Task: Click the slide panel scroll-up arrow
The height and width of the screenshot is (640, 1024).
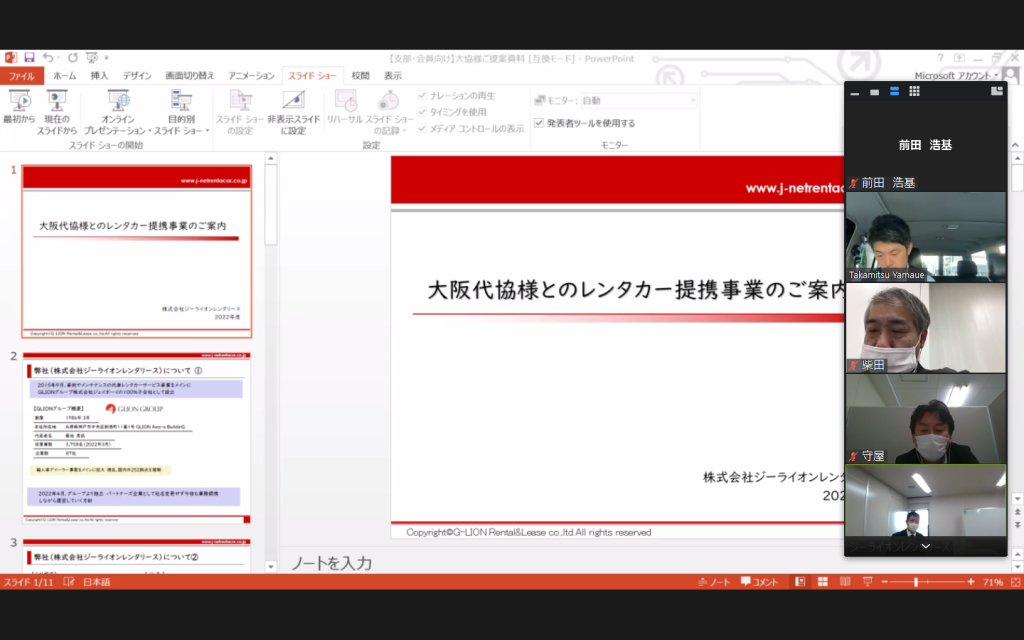Action: click(271, 159)
